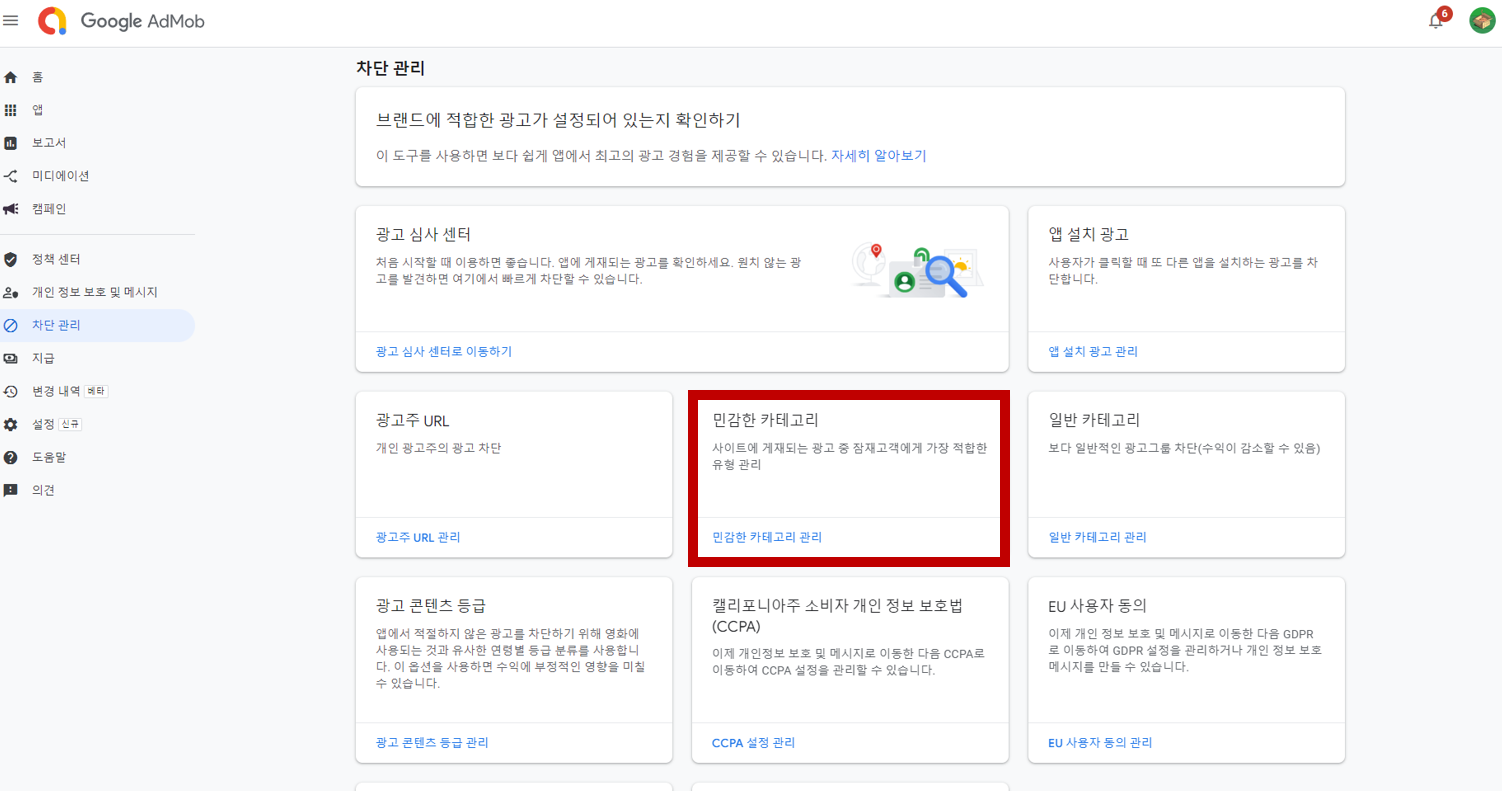This screenshot has width=1502, height=791.
Task: Click the blocking controls icon
Action: pos(11,325)
